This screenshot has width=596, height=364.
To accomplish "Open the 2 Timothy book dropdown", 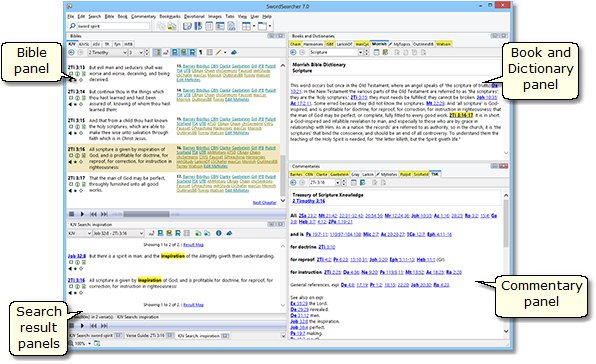I will point(124,52).
